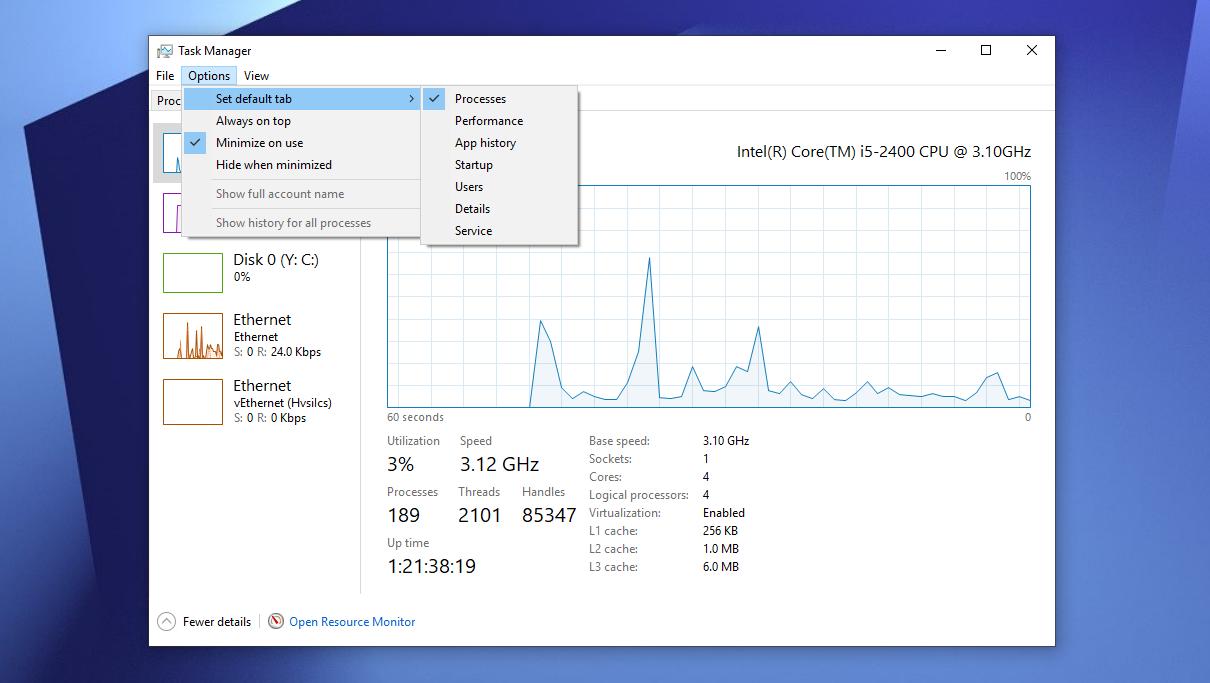1210x683 pixels.
Task: Expand the Set default tab arrow
Action: point(411,99)
